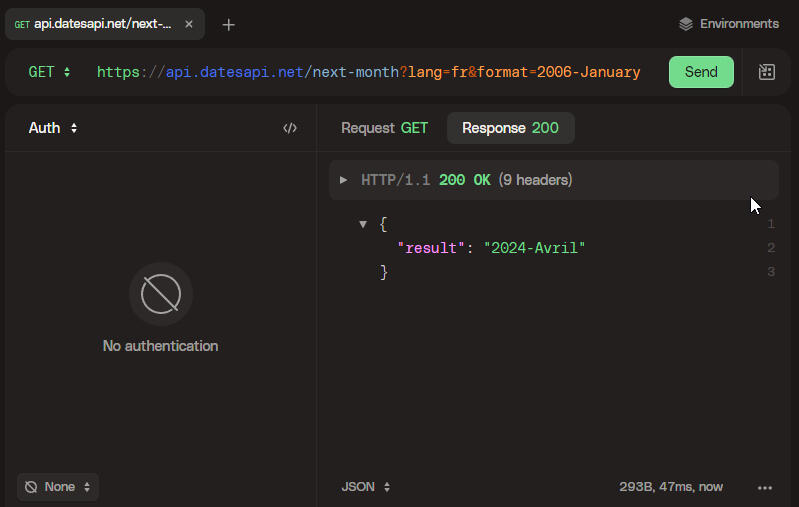The width and height of the screenshot is (799, 507).
Task: Click the response size and time status
Action: tap(671, 487)
